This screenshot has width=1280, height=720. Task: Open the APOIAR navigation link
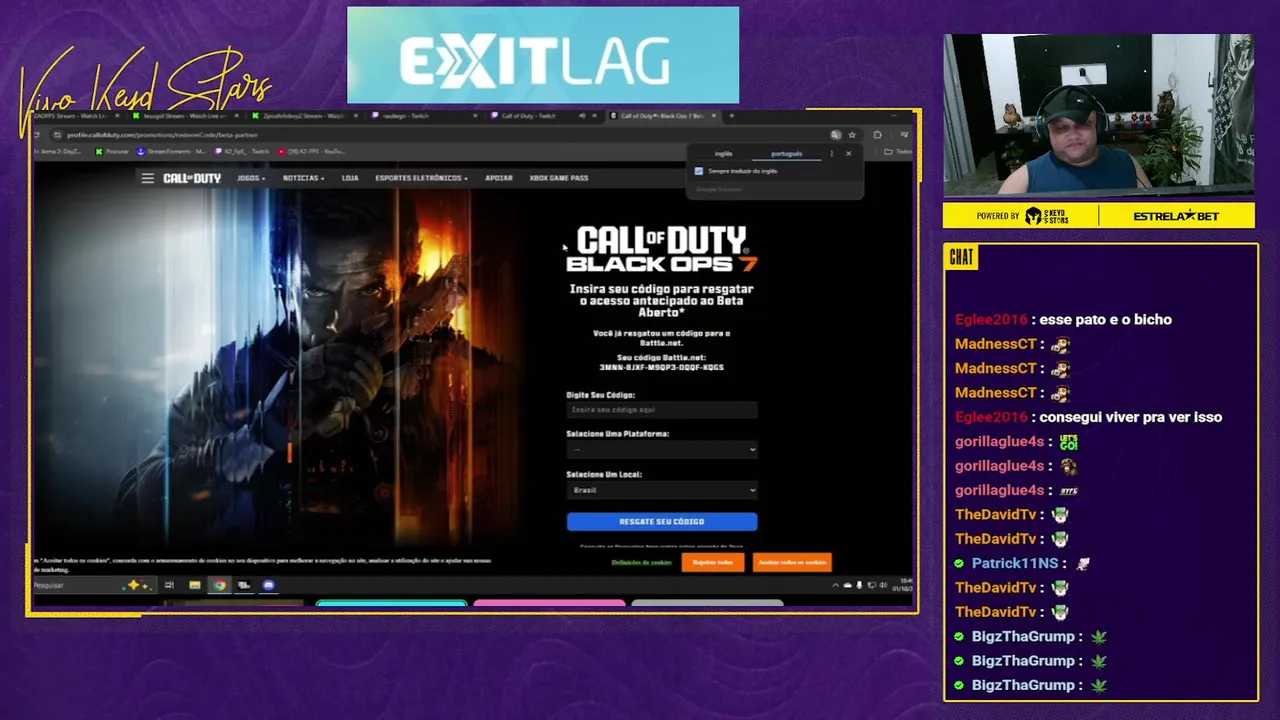pos(499,178)
